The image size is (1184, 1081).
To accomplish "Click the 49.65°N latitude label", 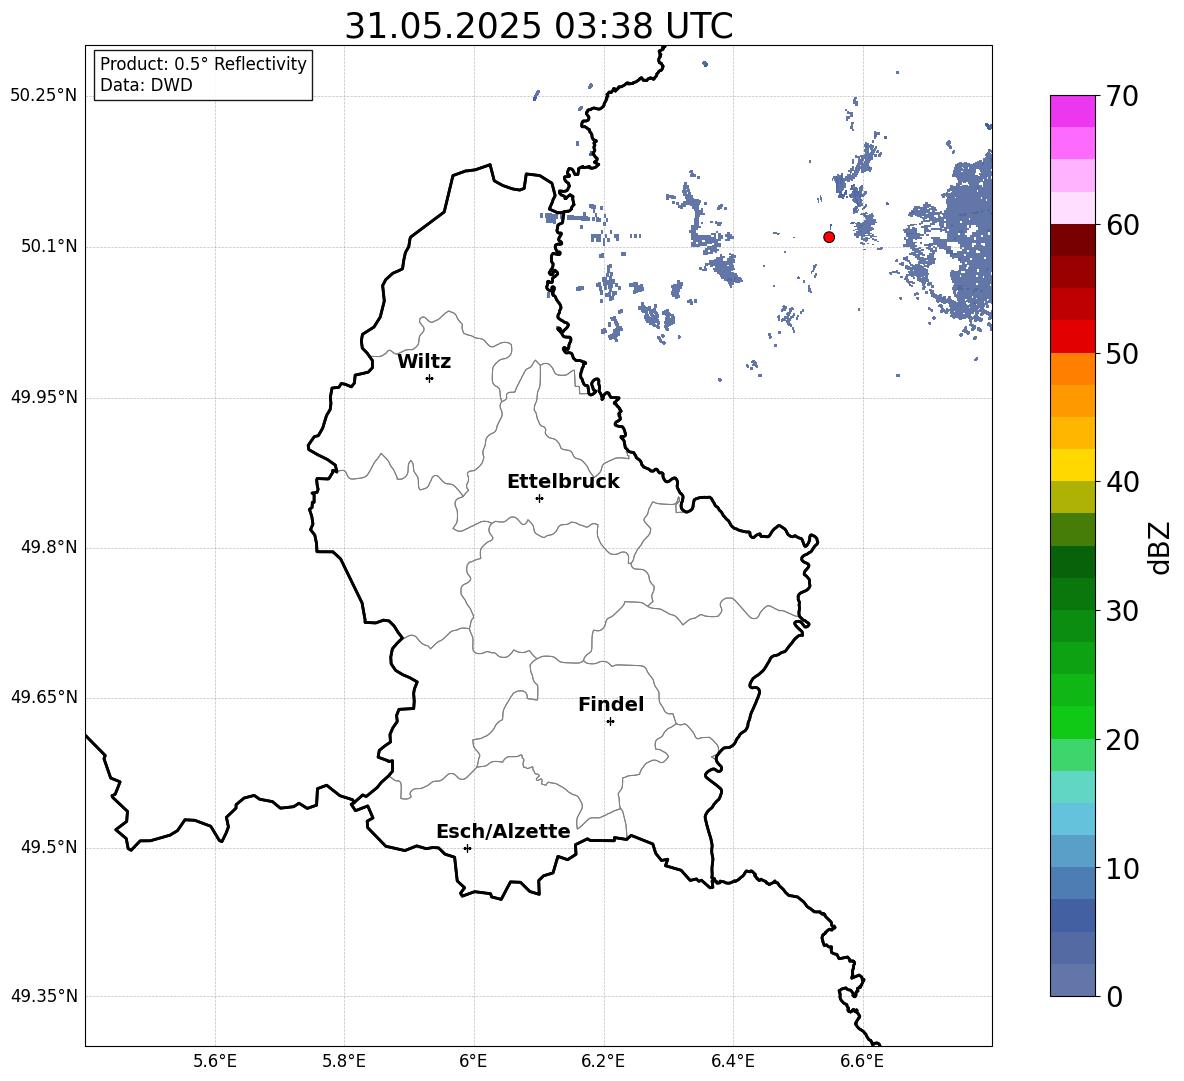I will tap(44, 697).
